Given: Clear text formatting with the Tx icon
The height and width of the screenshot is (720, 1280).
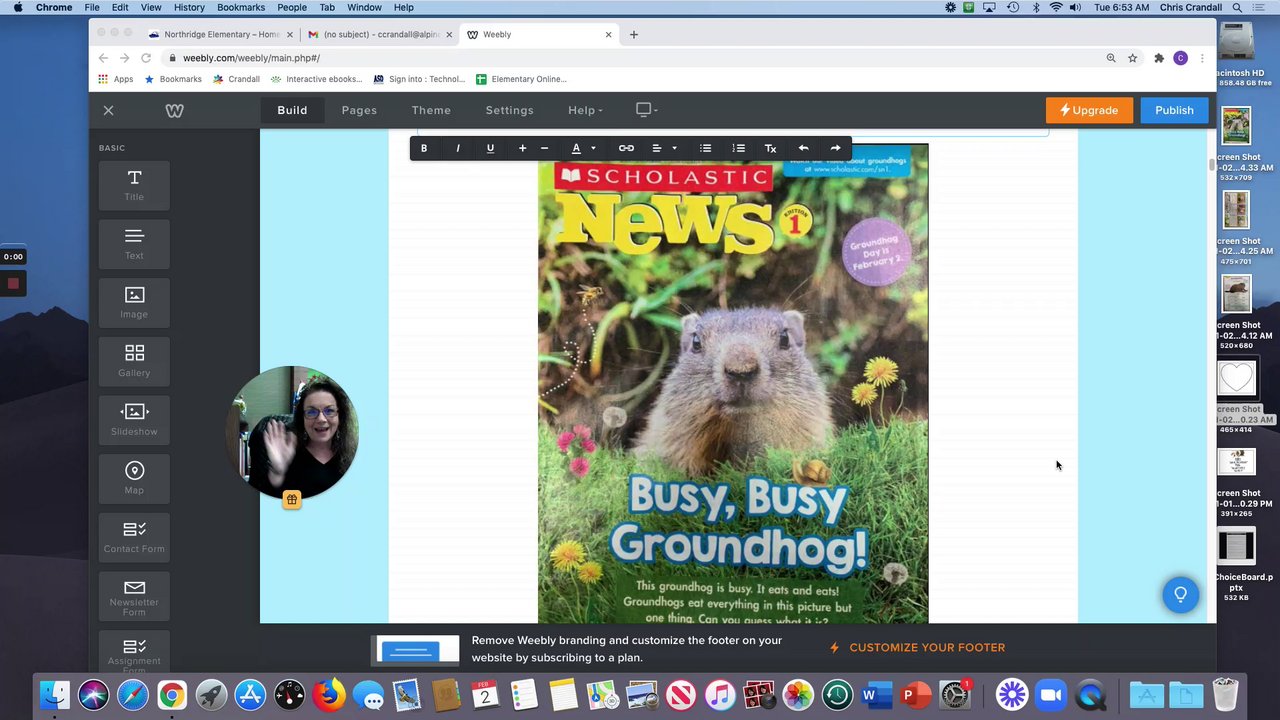Looking at the screenshot, I should [x=770, y=148].
